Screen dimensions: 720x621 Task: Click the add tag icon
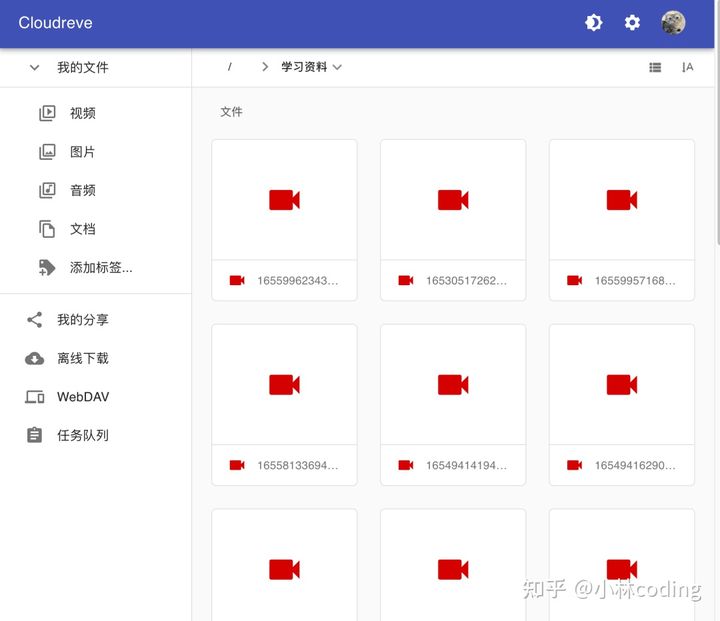pyautogui.click(x=47, y=267)
